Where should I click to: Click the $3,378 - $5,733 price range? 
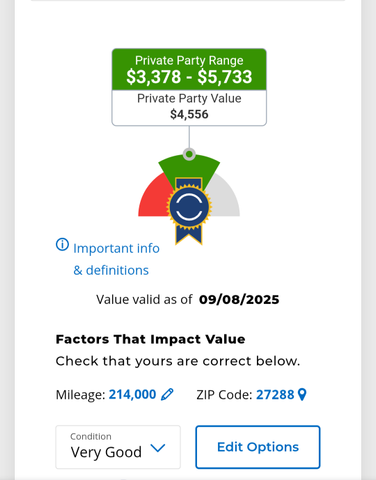coord(189,77)
